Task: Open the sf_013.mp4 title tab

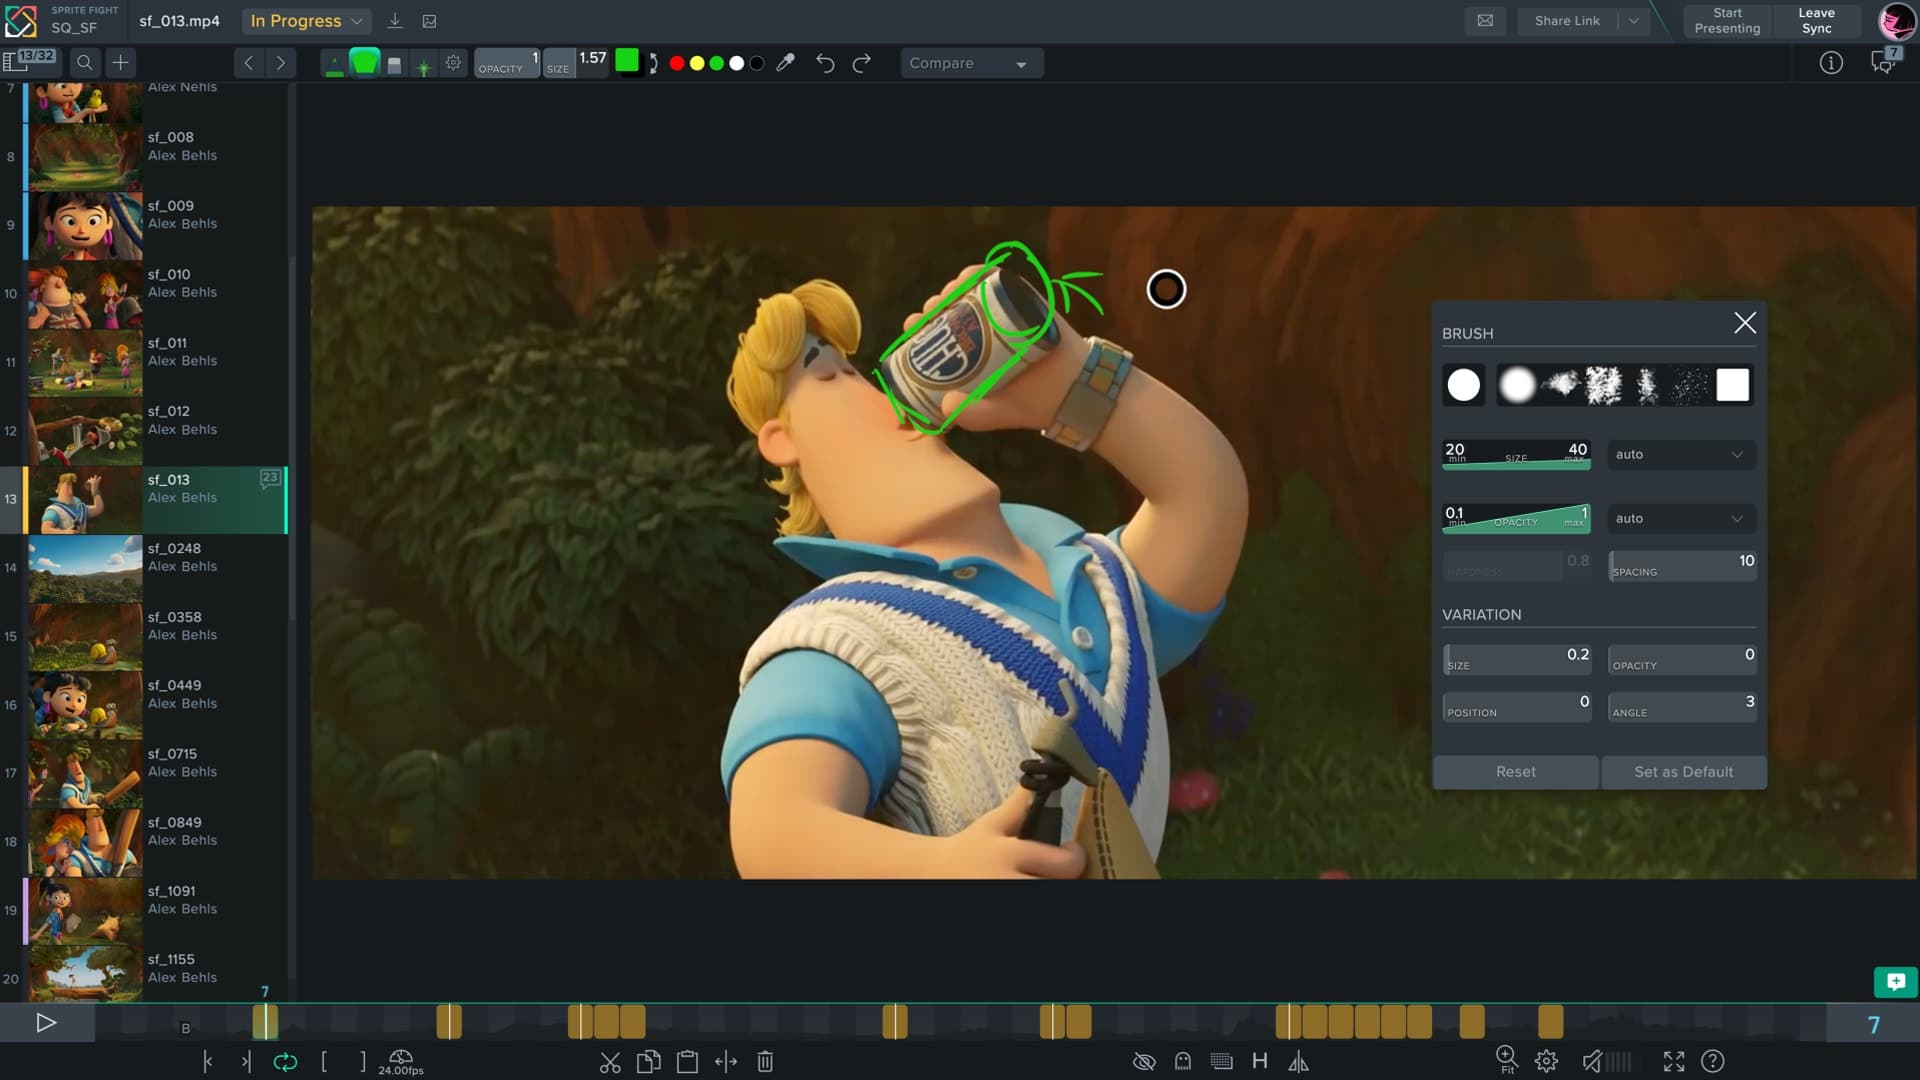Action: pyautogui.click(x=178, y=18)
